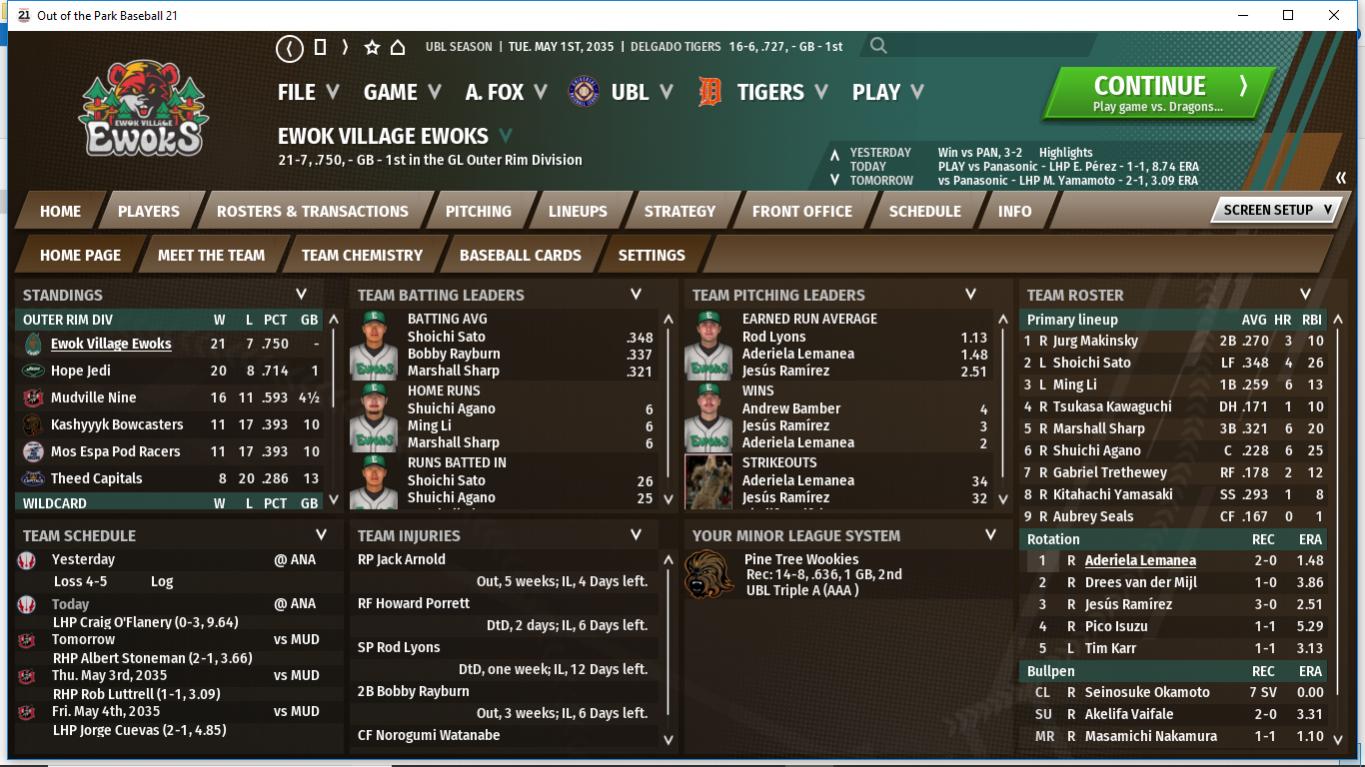This screenshot has width=1365, height=767.
Task: Click the Ewok Village Ewoks team logo
Action: point(143,108)
